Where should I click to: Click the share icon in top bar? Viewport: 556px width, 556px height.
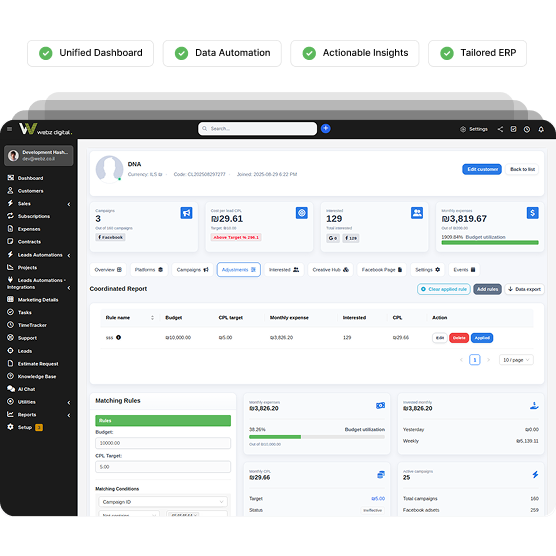coord(500,129)
